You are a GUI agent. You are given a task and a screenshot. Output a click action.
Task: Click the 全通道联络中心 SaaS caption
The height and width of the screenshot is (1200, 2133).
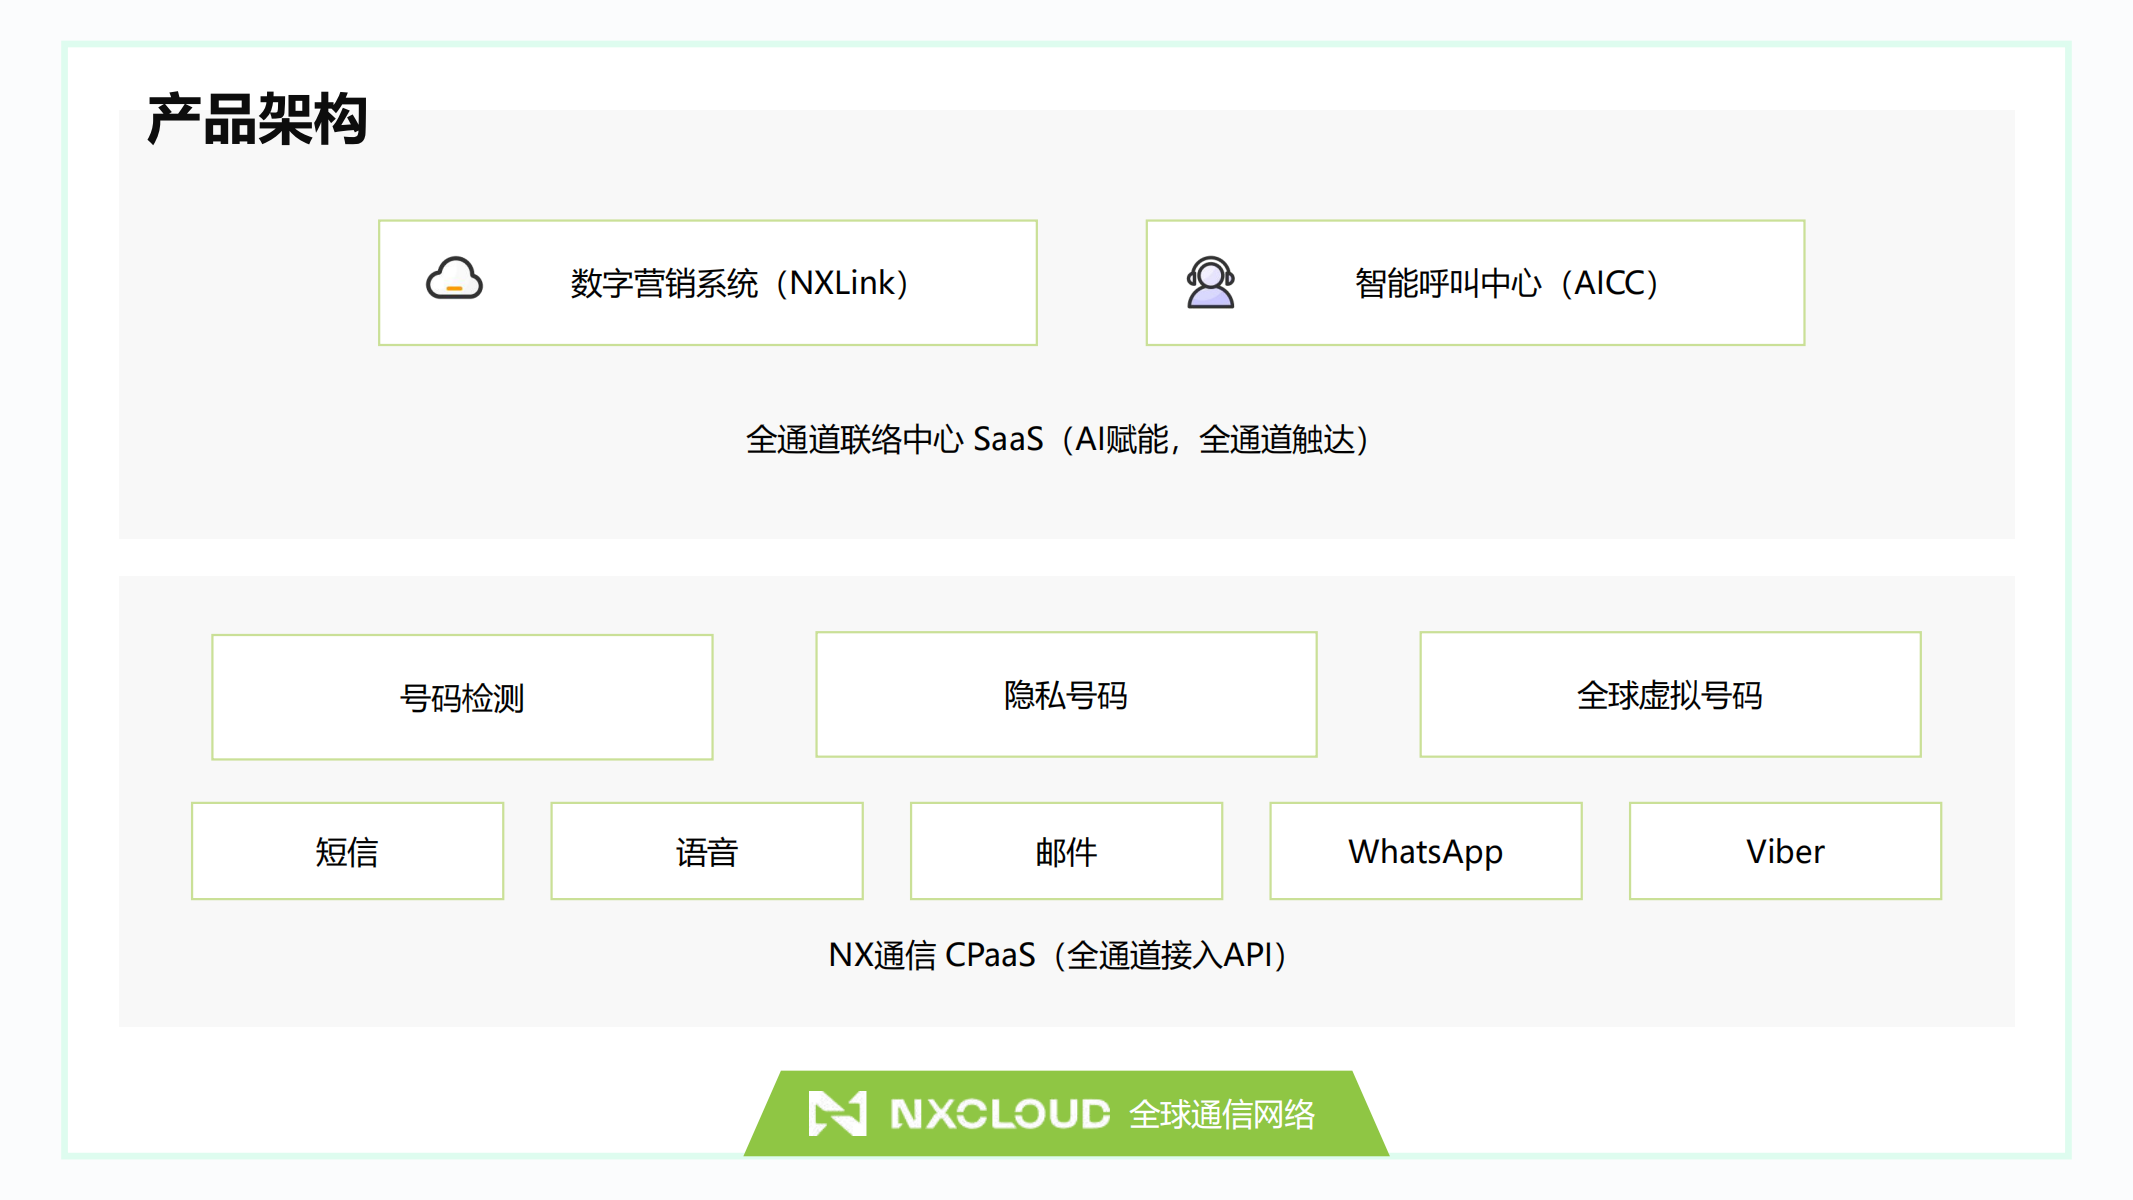point(1058,439)
